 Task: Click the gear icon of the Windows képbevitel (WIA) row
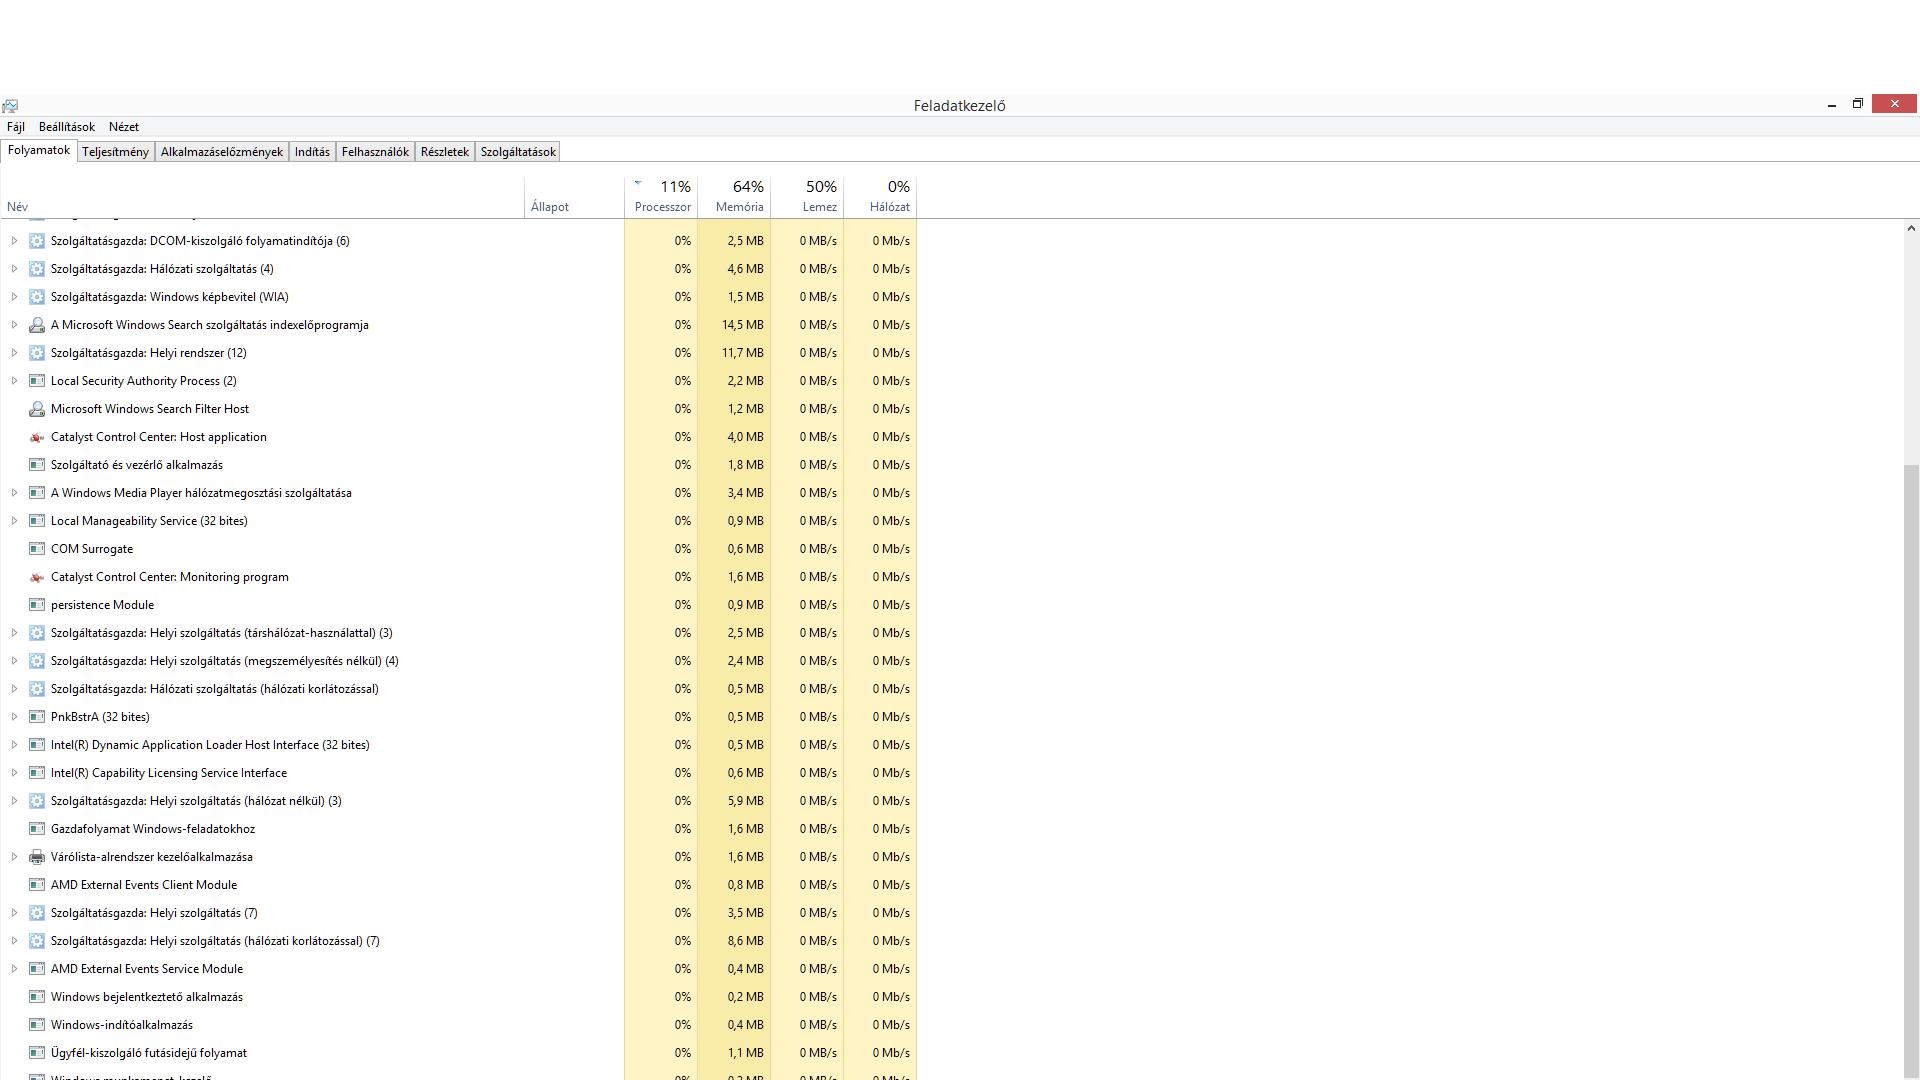click(37, 297)
